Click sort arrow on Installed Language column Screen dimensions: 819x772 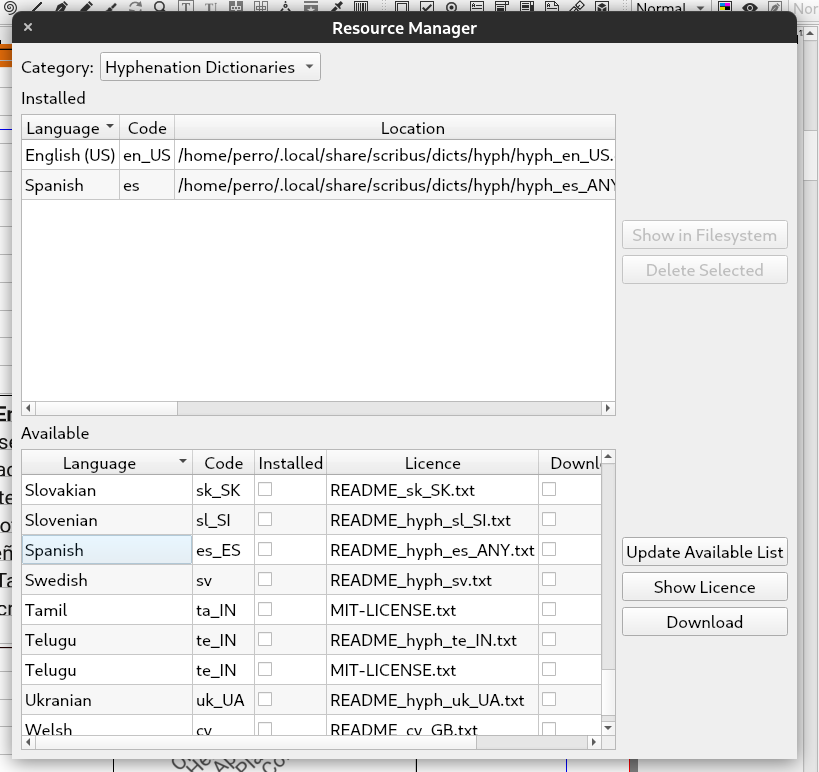coord(109,128)
